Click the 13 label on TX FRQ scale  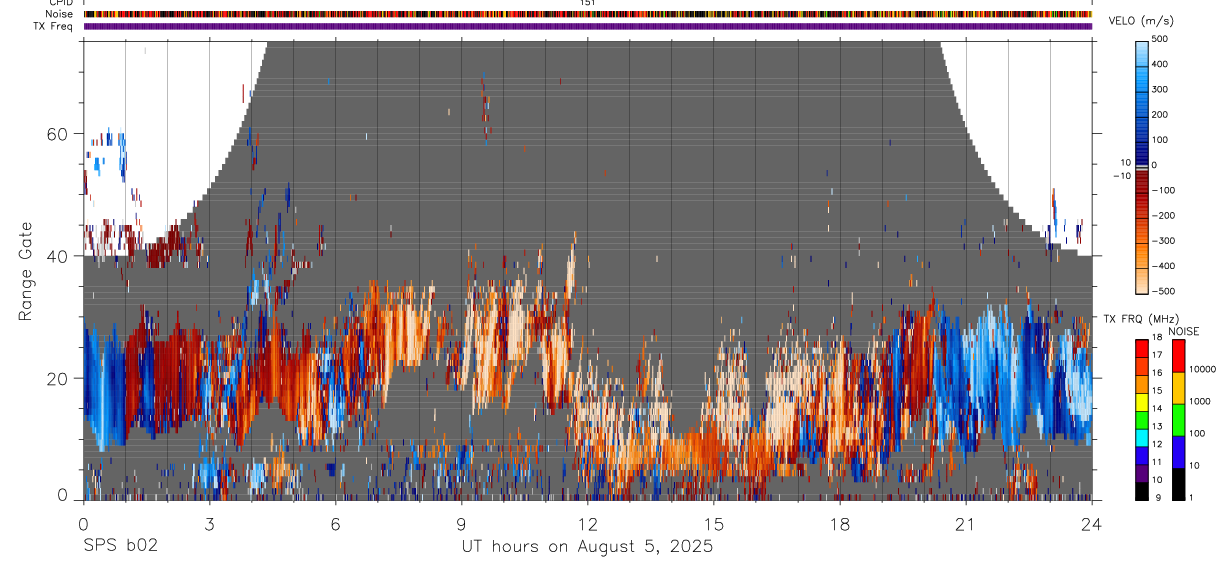coord(1158,427)
